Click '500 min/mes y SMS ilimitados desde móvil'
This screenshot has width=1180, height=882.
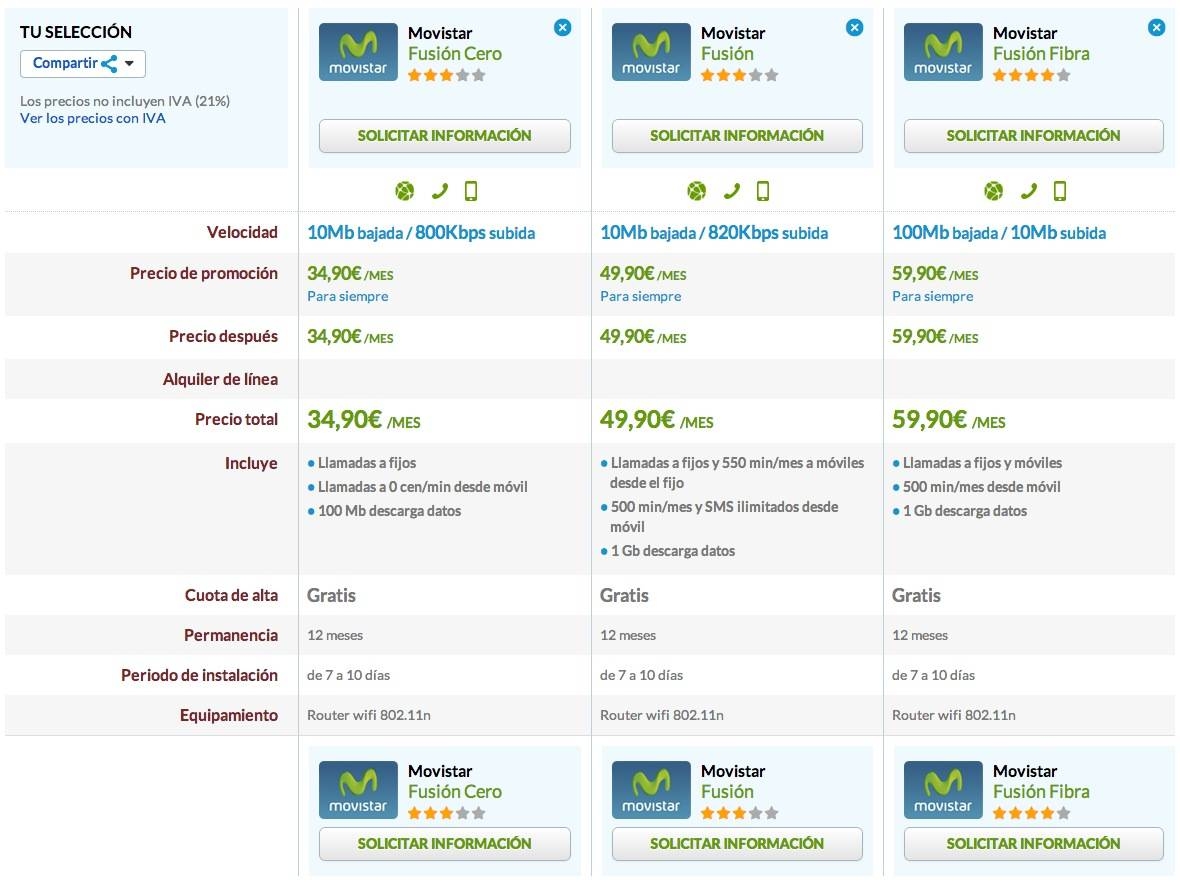pos(724,516)
